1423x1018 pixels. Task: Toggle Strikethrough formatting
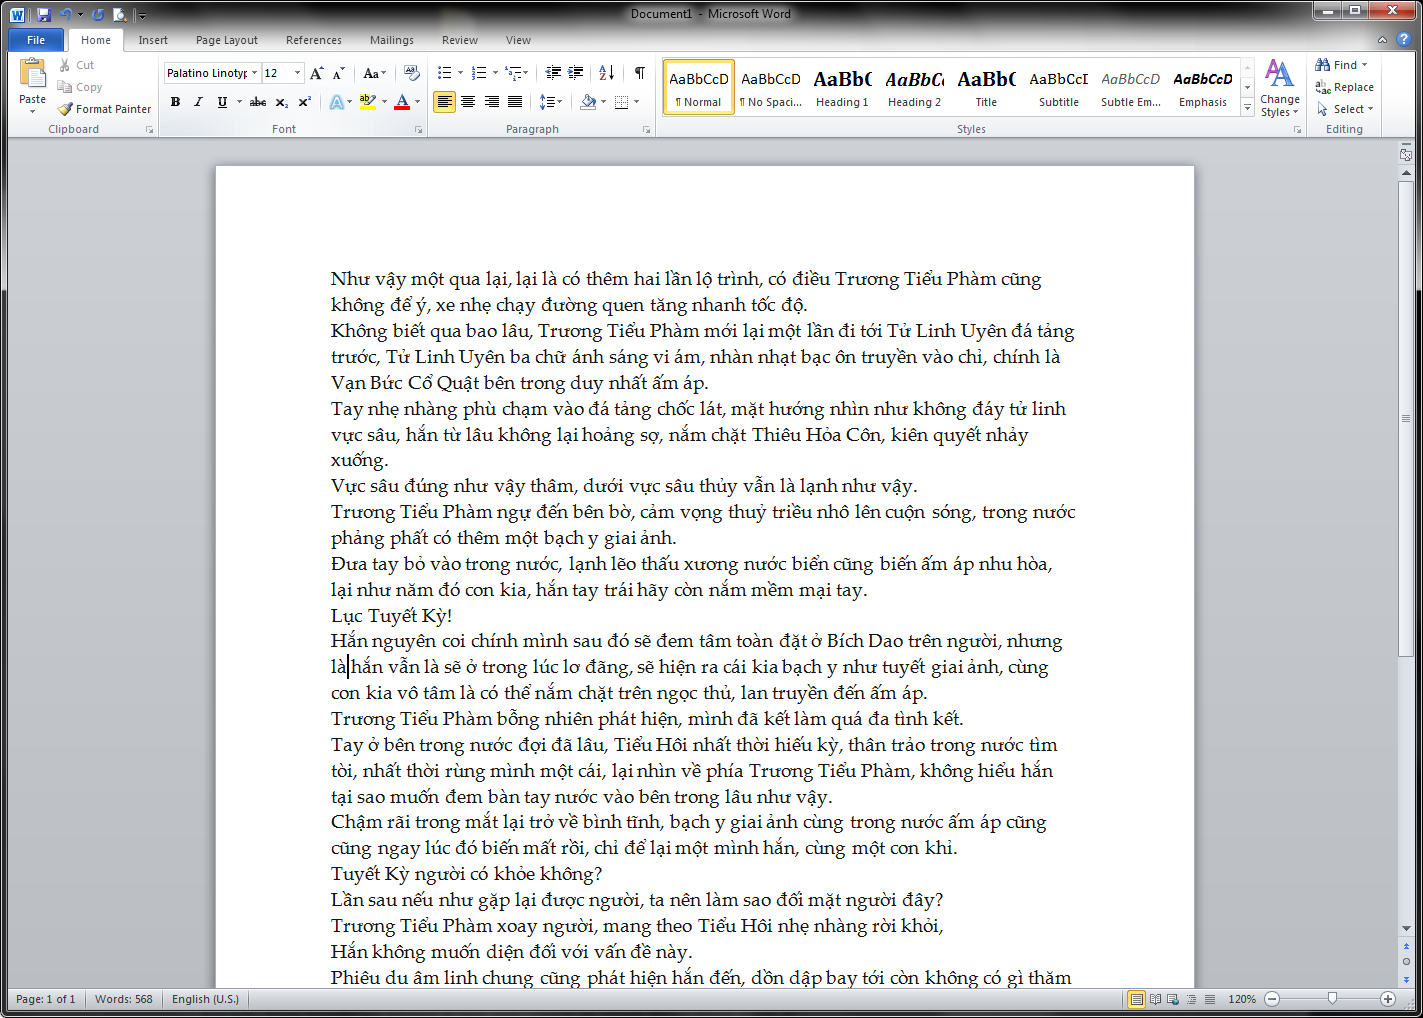tap(258, 102)
